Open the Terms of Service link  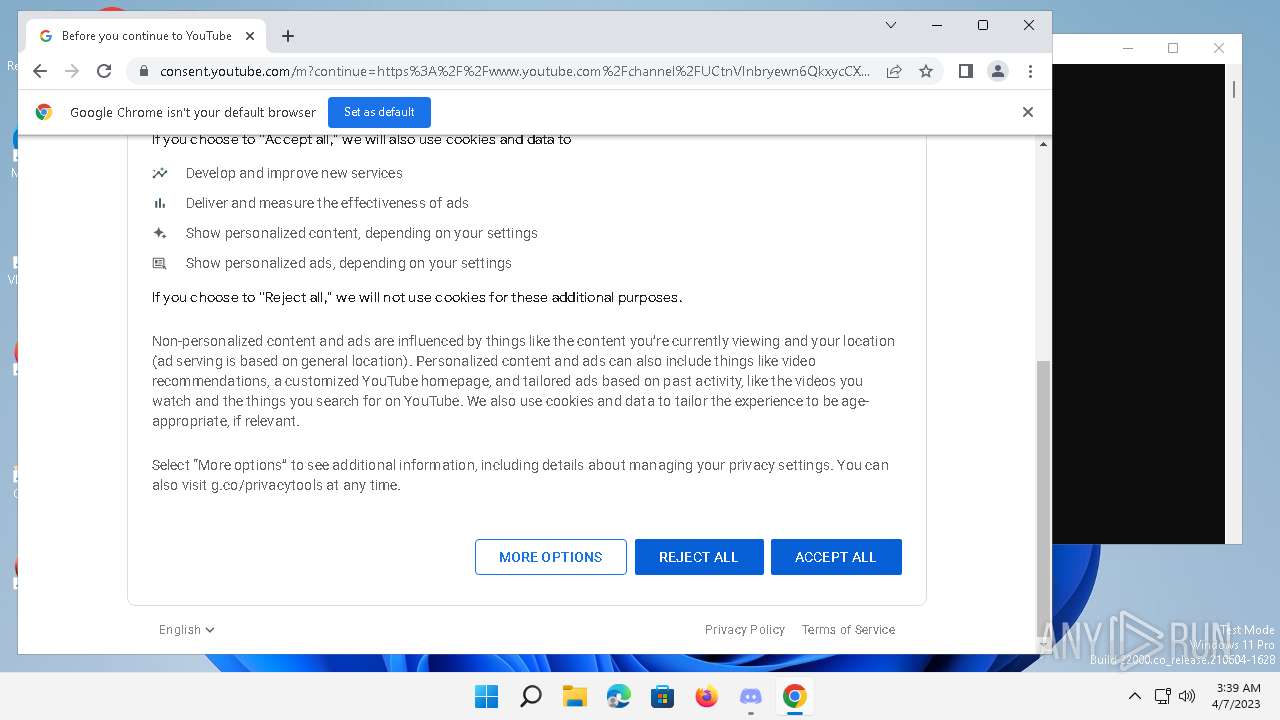[848, 630]
